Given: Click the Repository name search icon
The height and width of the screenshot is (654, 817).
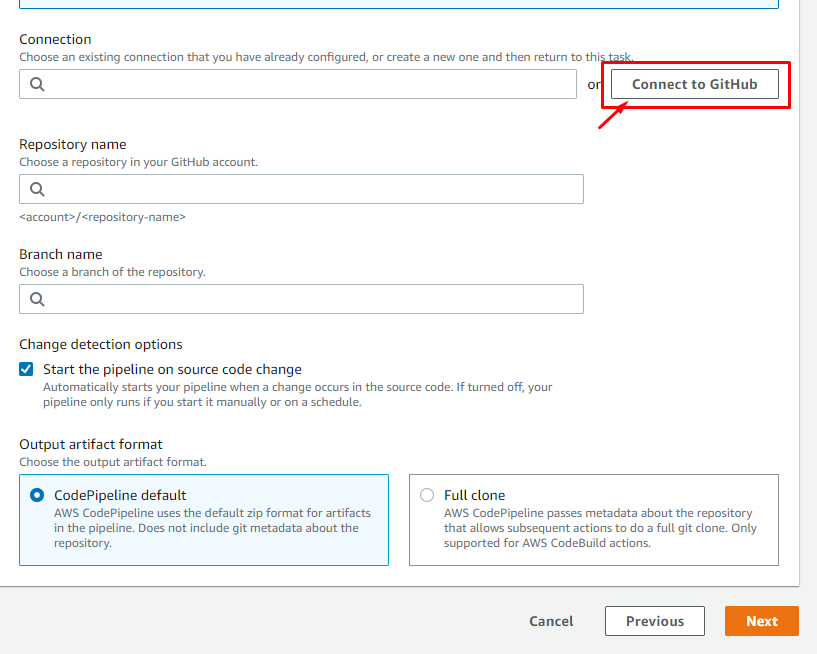Looking at the screenshot, I should pyautogui.click(x=37, y=189).
